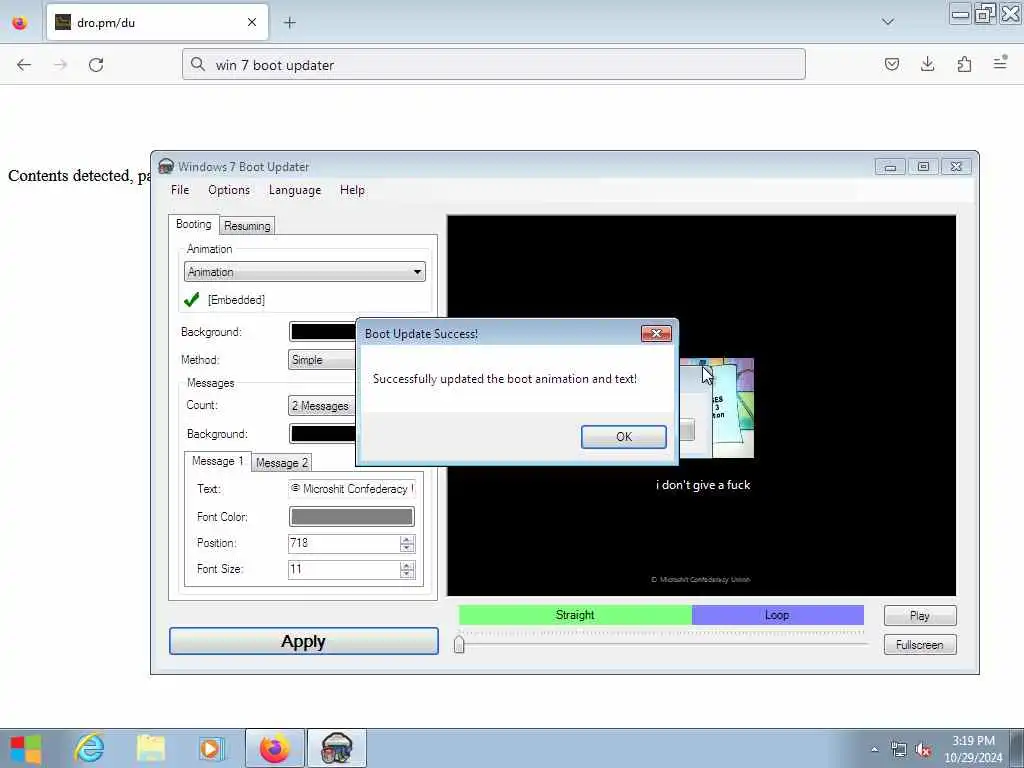Minimize the Windows 7 Boot Updater window
The width and height of the screenshot is (1024, 768).
[x=890, y=167]
